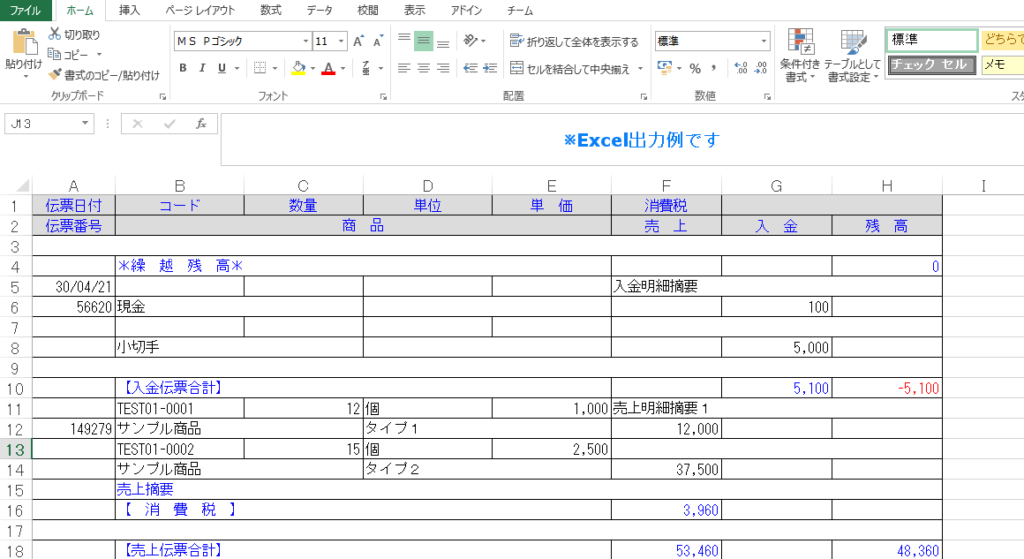The width and height of the screenshot is (1024, 559).
Task: Toggle Bold formatting
Action: click(183, 68)
